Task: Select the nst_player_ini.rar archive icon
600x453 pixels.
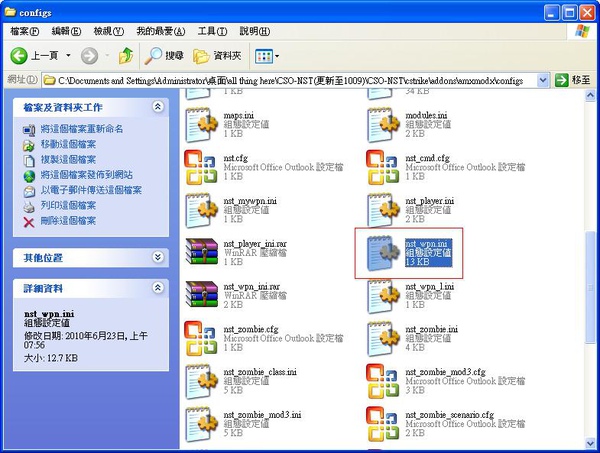Action: coord(201,251)
